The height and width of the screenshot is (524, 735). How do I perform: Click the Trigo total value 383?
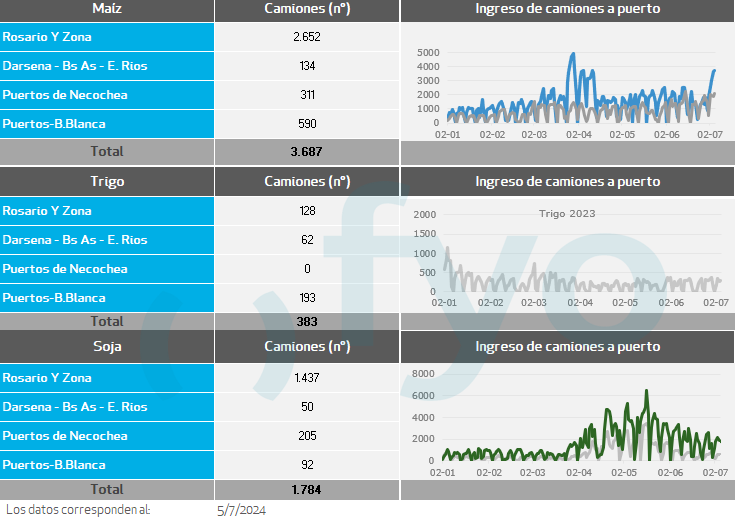point(307,322)
